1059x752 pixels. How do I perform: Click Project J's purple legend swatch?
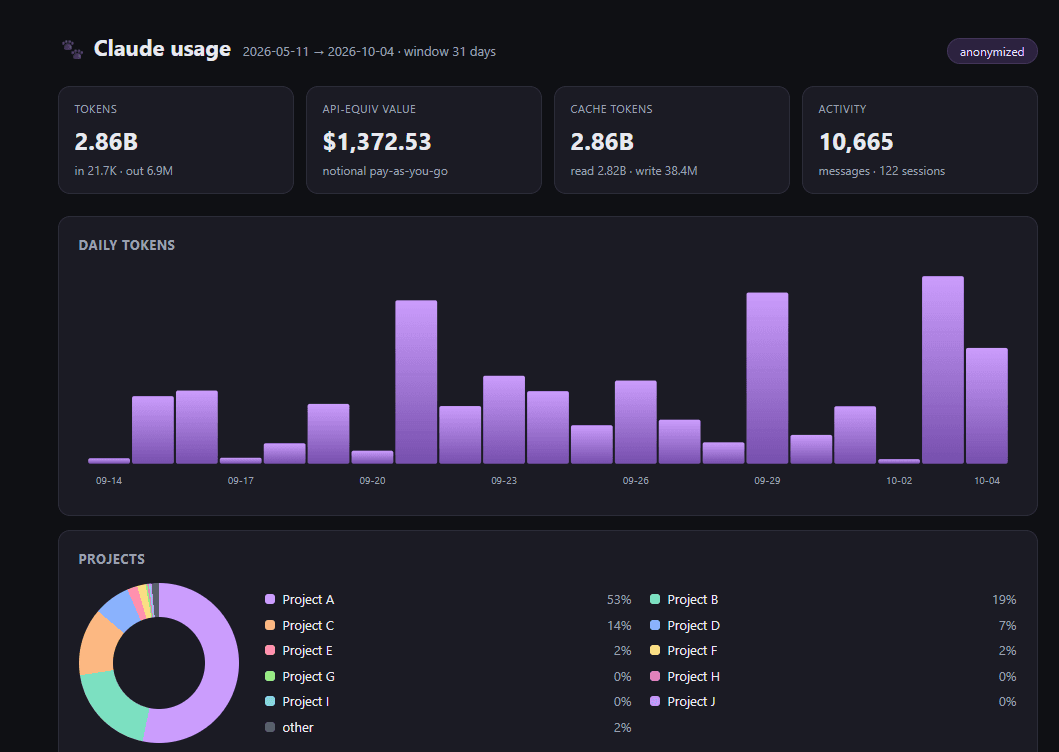(x=654, y=701)
